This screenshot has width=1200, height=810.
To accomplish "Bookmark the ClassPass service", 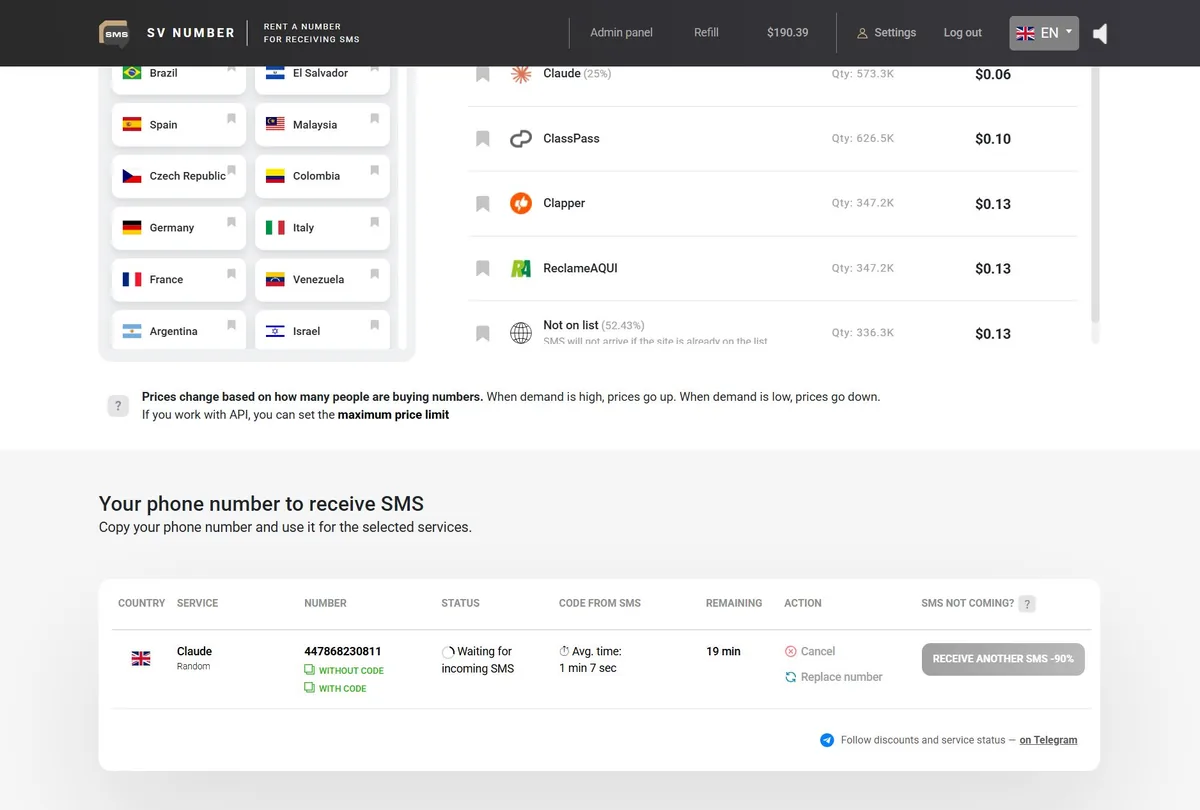I will [483, 139].
